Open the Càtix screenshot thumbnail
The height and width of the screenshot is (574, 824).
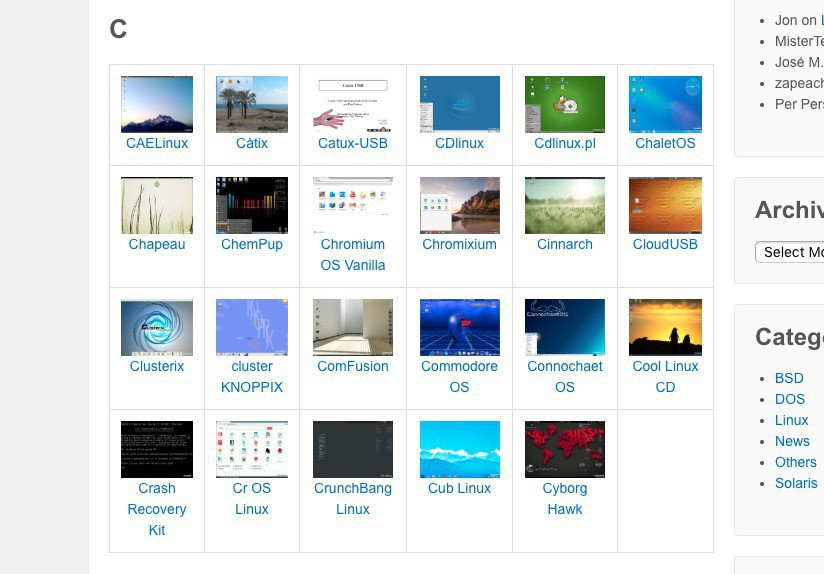252,104
